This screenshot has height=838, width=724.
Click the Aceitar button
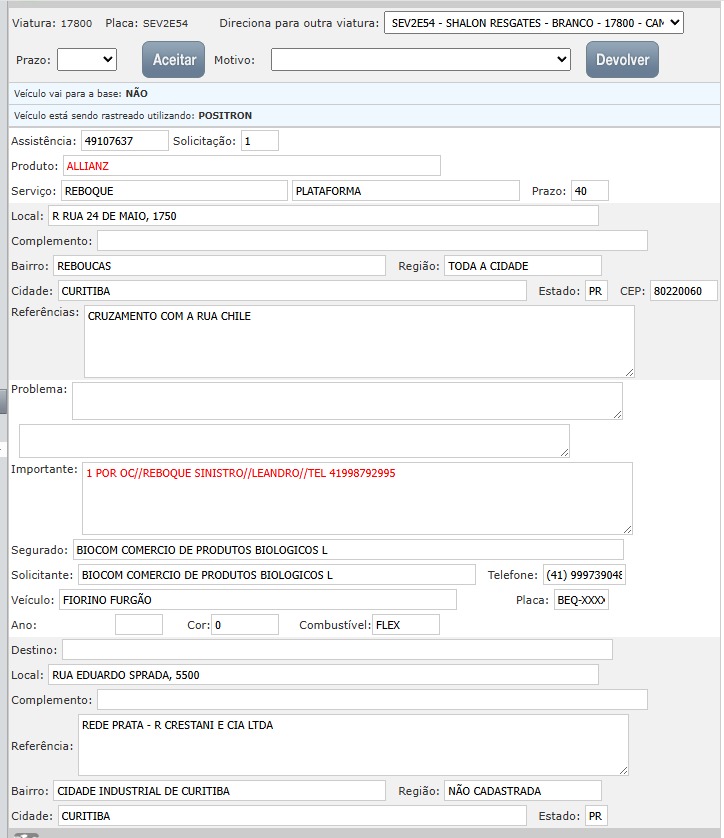[x=173, y=60]
